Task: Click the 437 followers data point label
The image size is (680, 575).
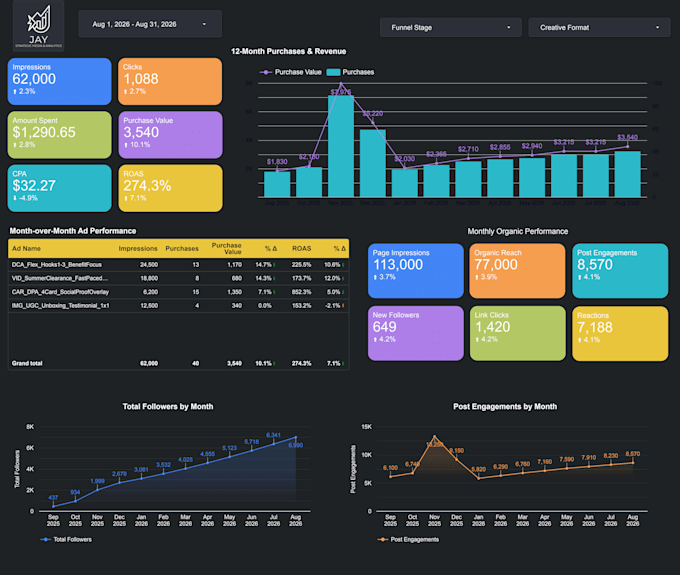Action: coord(53,497)
